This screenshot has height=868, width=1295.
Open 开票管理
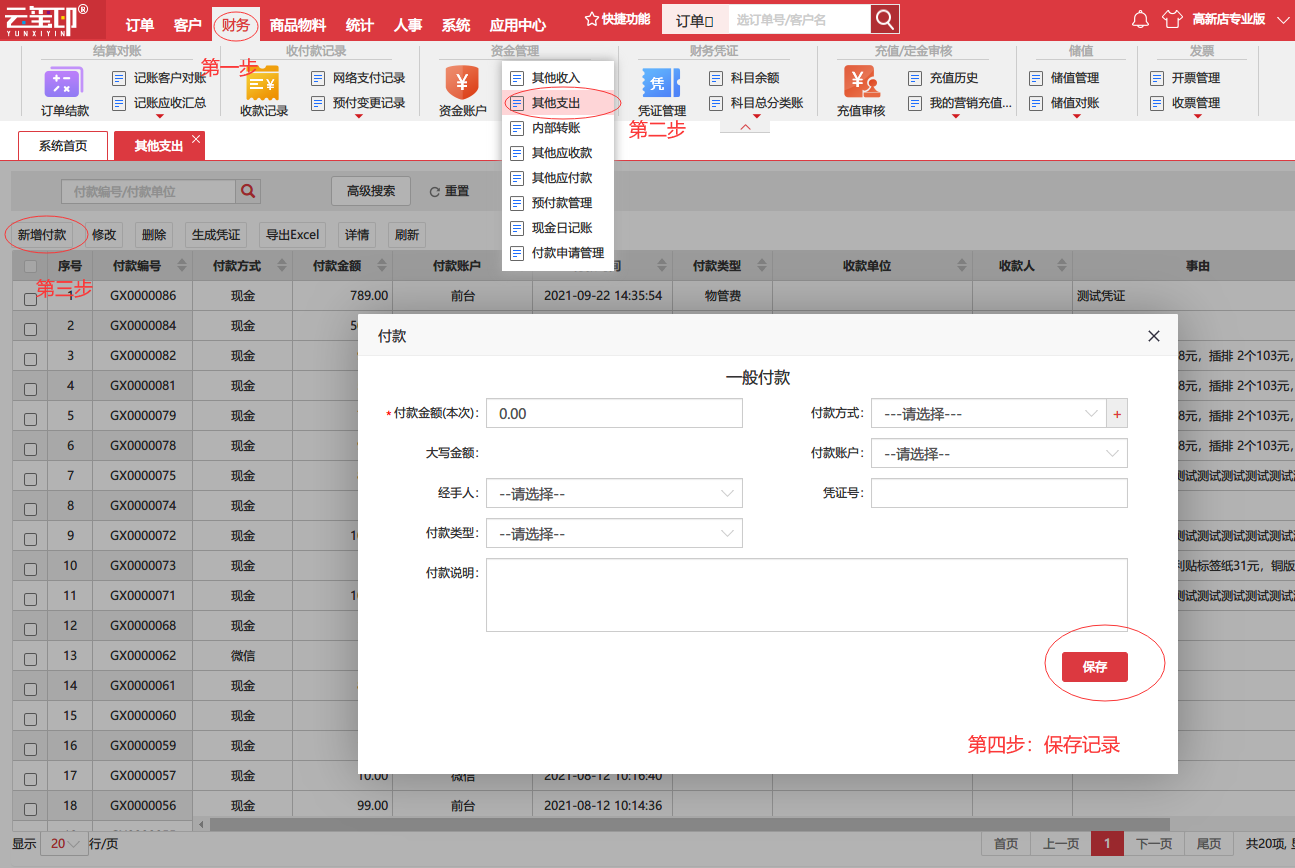(x=1185, y=78)
